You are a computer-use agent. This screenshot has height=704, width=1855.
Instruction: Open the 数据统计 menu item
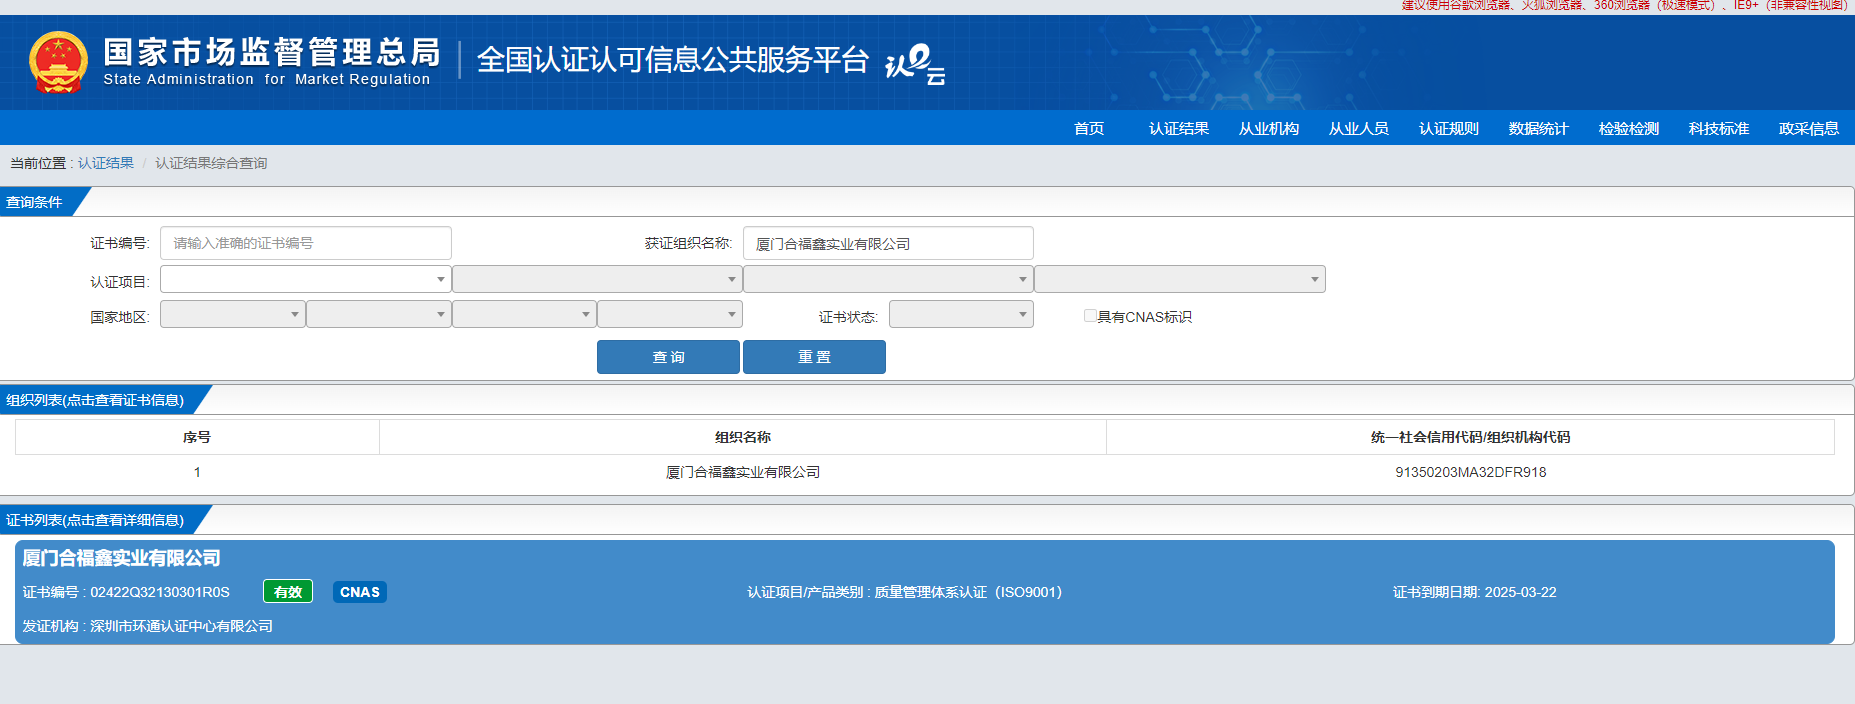coord(1539,128)
